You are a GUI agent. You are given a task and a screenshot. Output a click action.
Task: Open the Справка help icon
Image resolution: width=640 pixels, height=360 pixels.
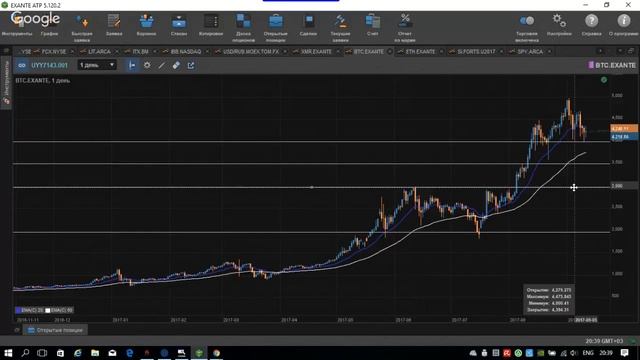pos(591,25)
